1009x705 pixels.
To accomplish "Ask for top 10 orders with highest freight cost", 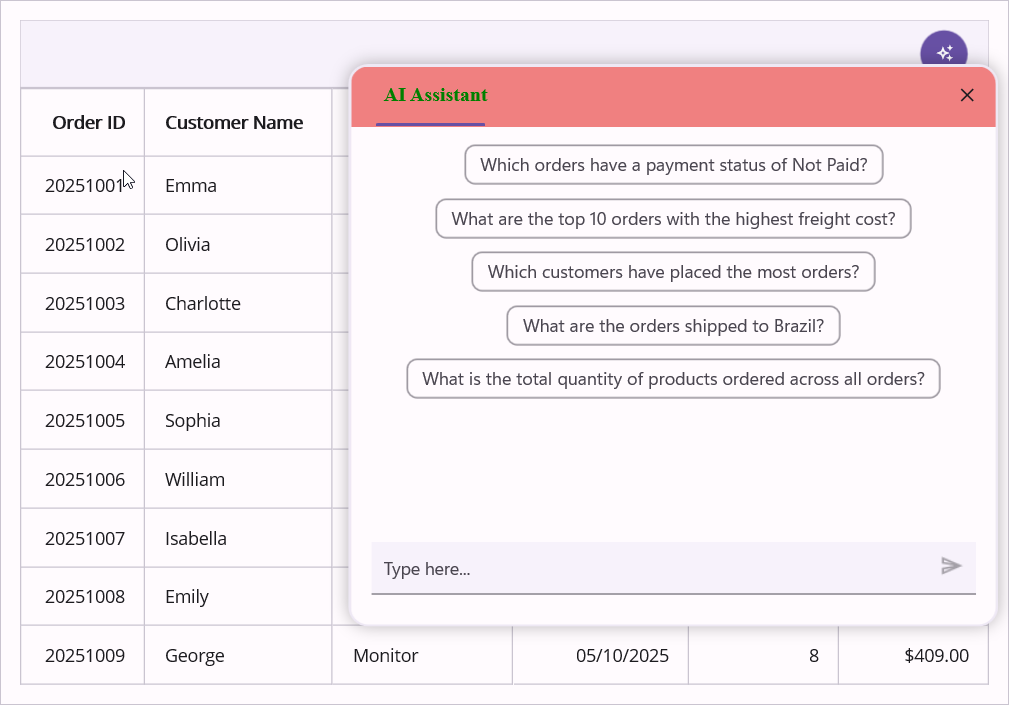I will pos(673,218).
